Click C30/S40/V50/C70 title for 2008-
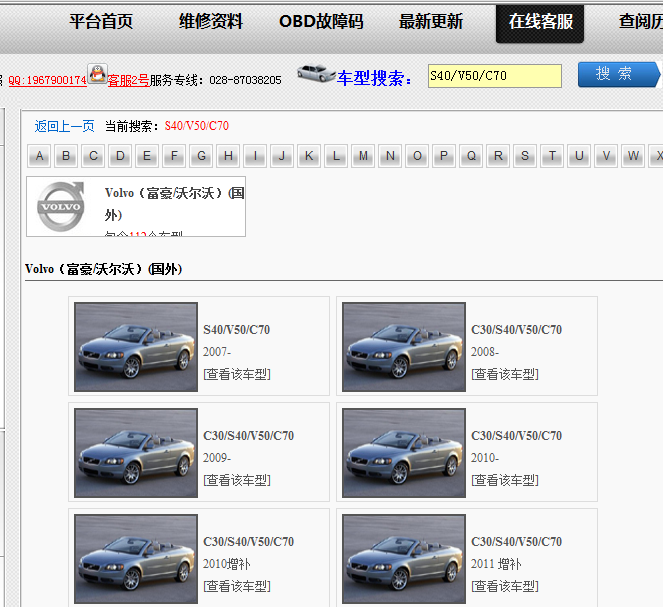Viewport: 663px width, 607px height. coord(516,330)
